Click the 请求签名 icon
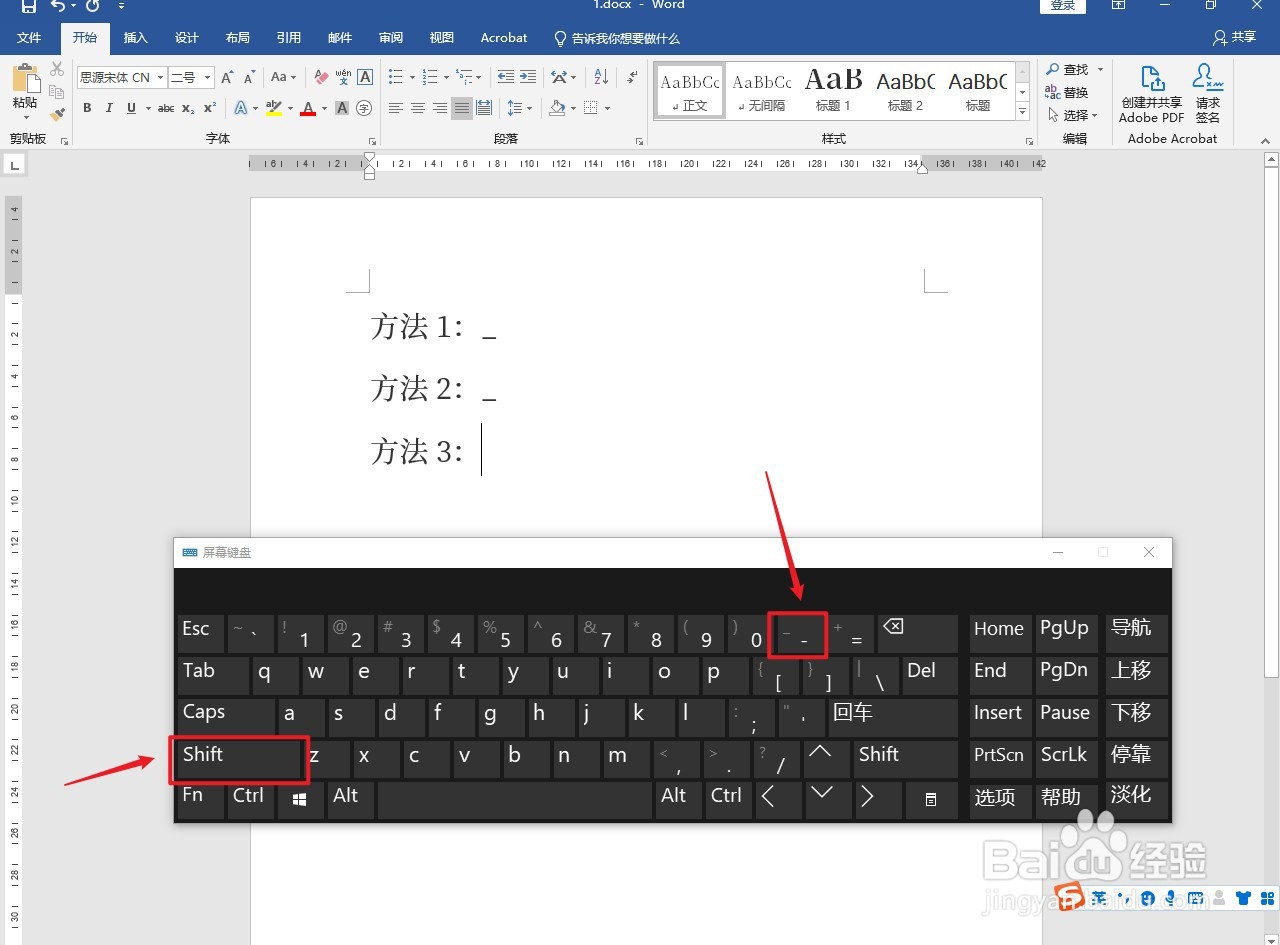 coord(1207,92)
